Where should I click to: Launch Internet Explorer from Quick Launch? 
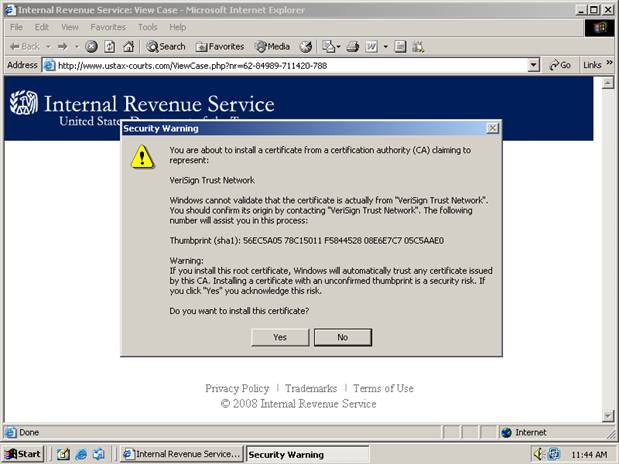coord(81,454)
